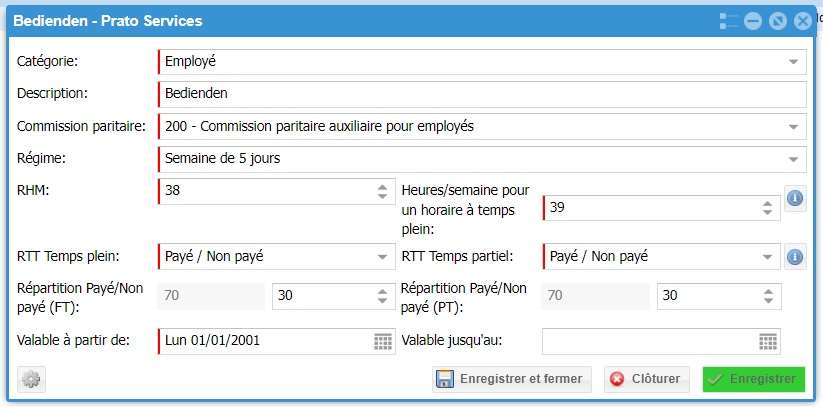Viewport: 823px width, 407px height.
Task: Close the Bedienden - Prato Services dialog
Action: pos(802,21)
